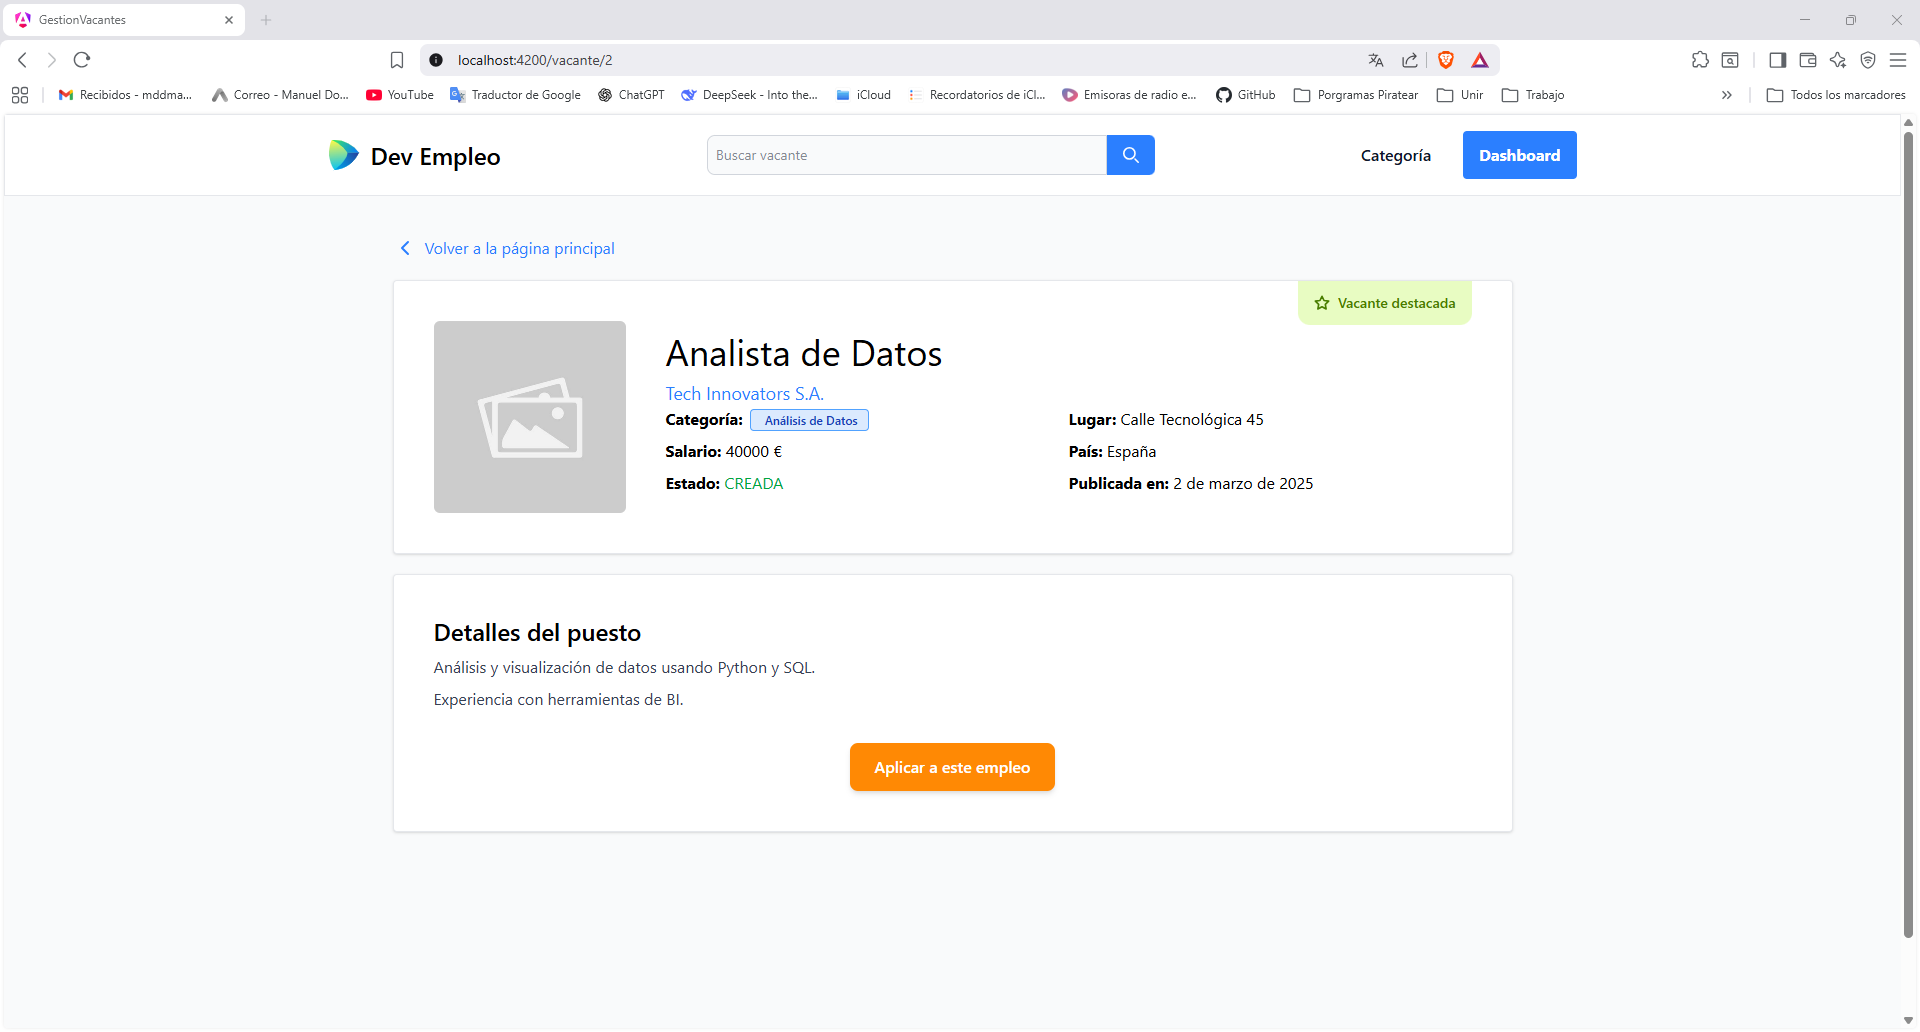
Task: Click the translate page icon
Action: (x=1376, y=60)
